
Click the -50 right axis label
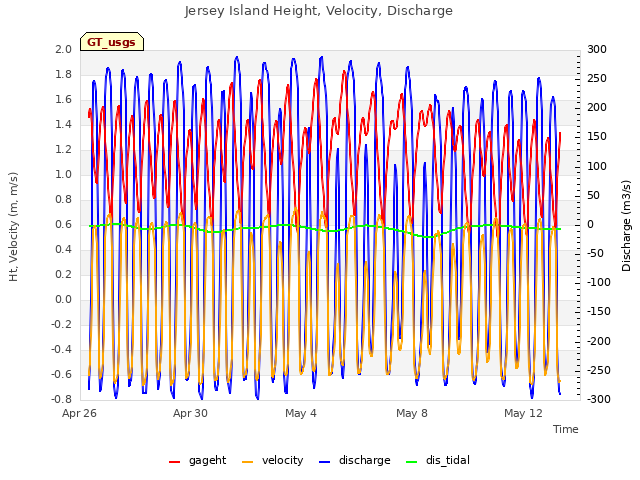pyautogui.click(x=596, y=253)
